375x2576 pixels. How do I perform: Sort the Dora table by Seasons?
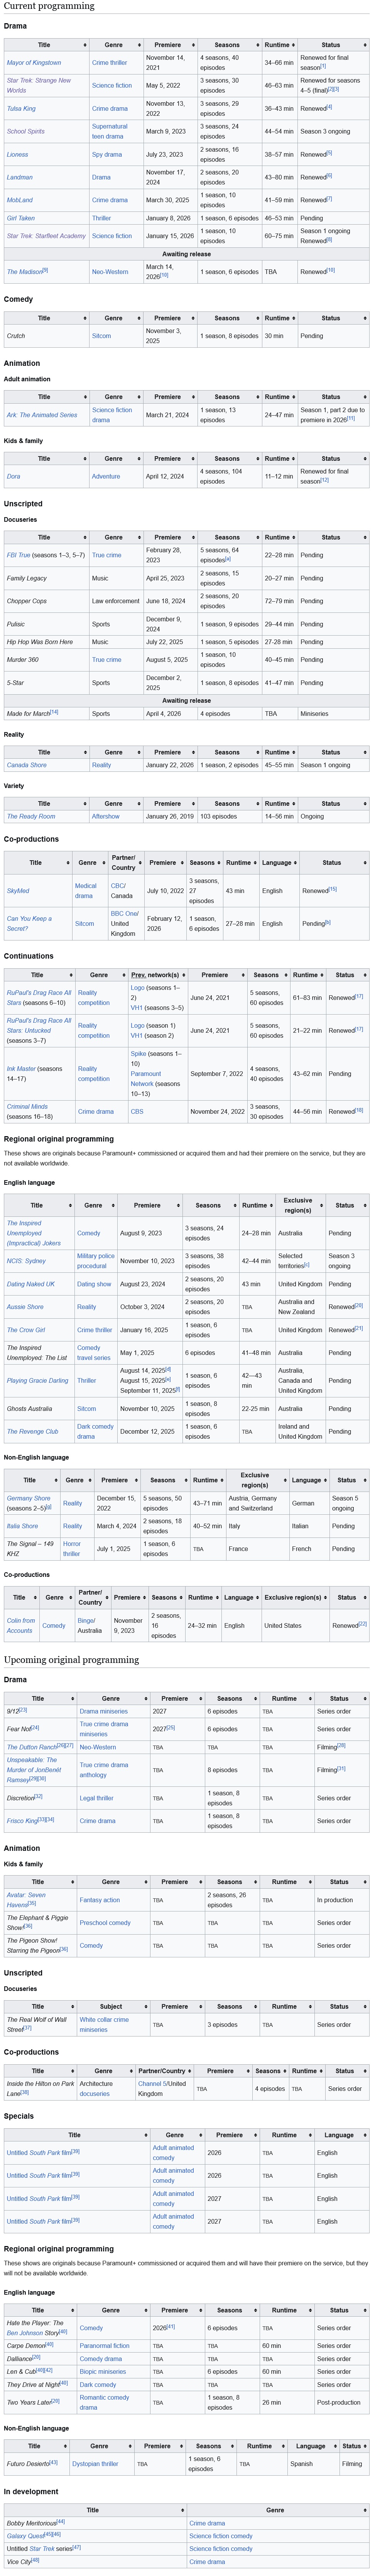[230, 459]
